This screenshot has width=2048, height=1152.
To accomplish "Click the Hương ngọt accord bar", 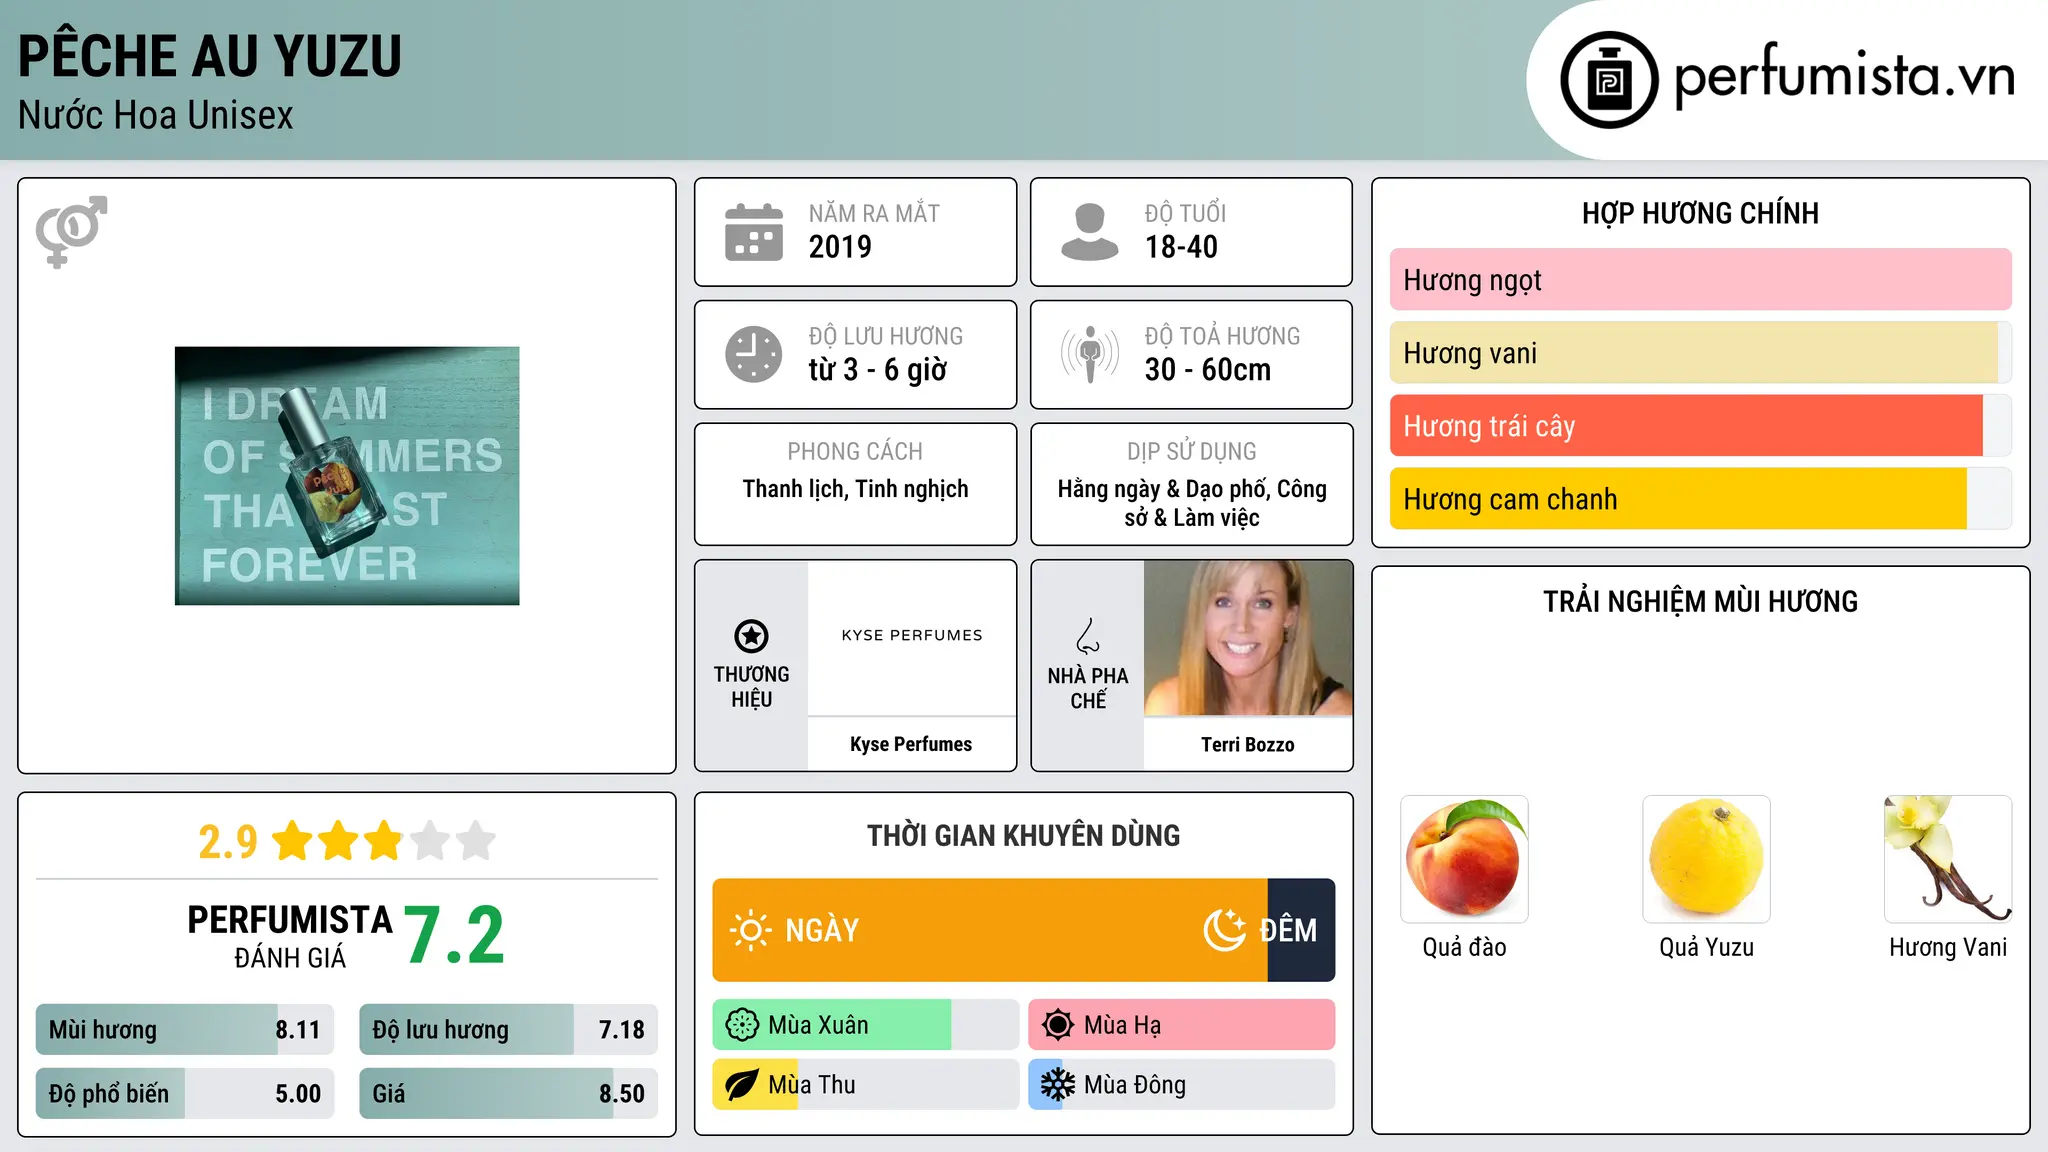I will pyautogui.click(x=1700, y=280).
